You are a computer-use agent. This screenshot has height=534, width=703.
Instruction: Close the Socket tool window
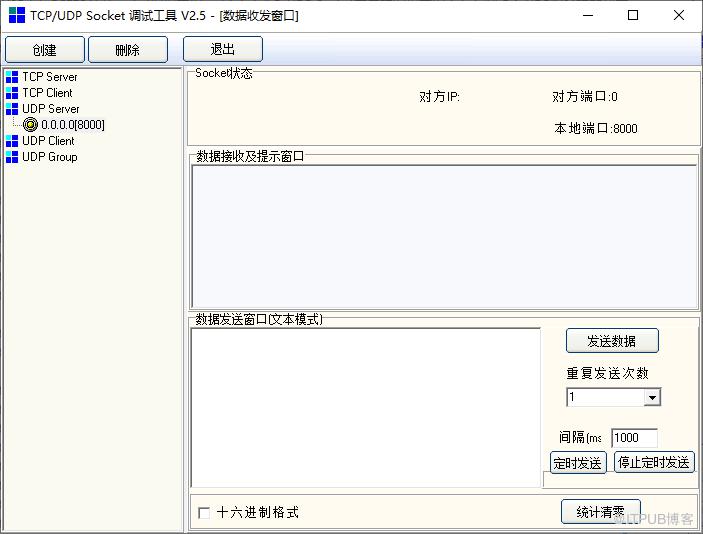679,15
